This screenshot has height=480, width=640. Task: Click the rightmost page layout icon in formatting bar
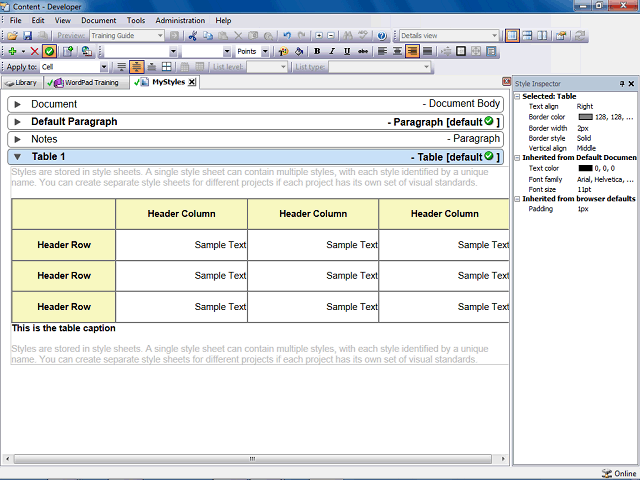coord(491,51)
